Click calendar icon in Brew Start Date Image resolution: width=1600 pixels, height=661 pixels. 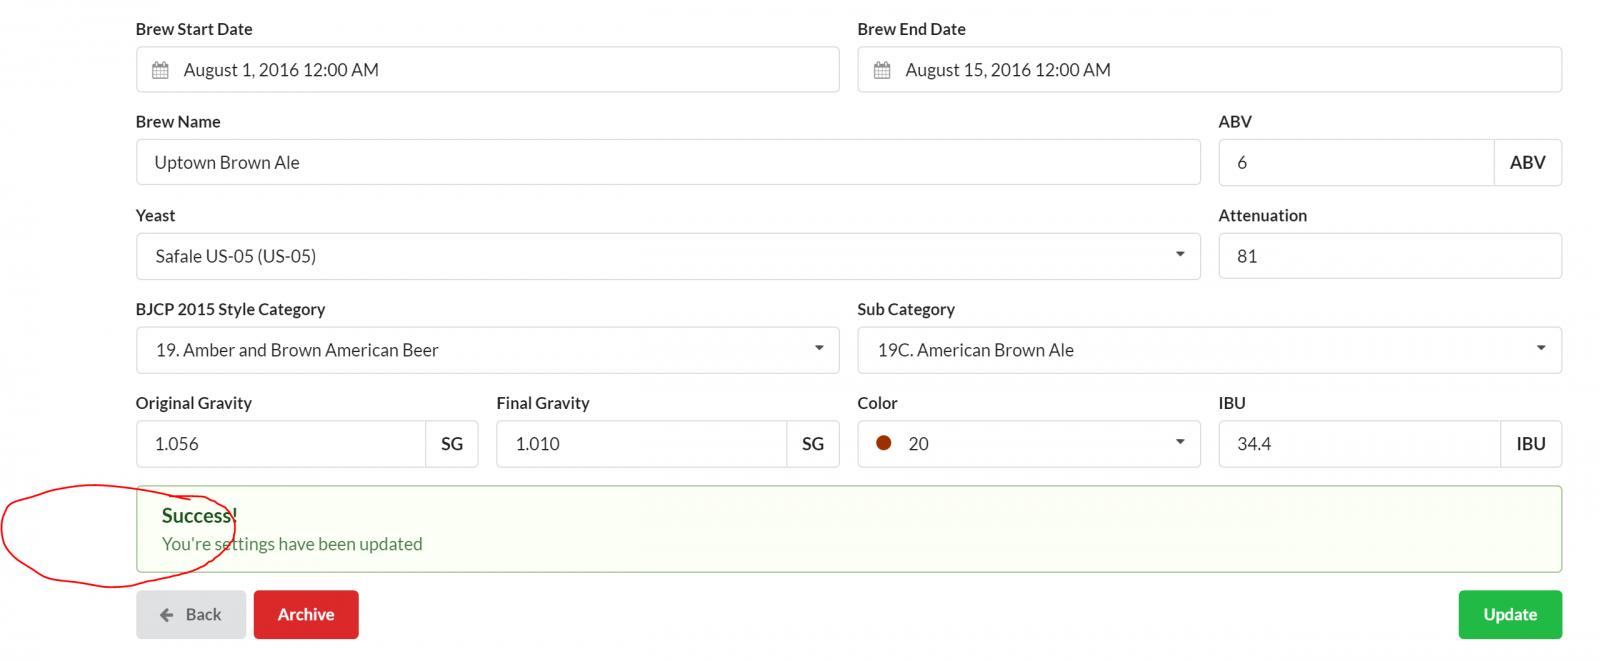(160, 70)
